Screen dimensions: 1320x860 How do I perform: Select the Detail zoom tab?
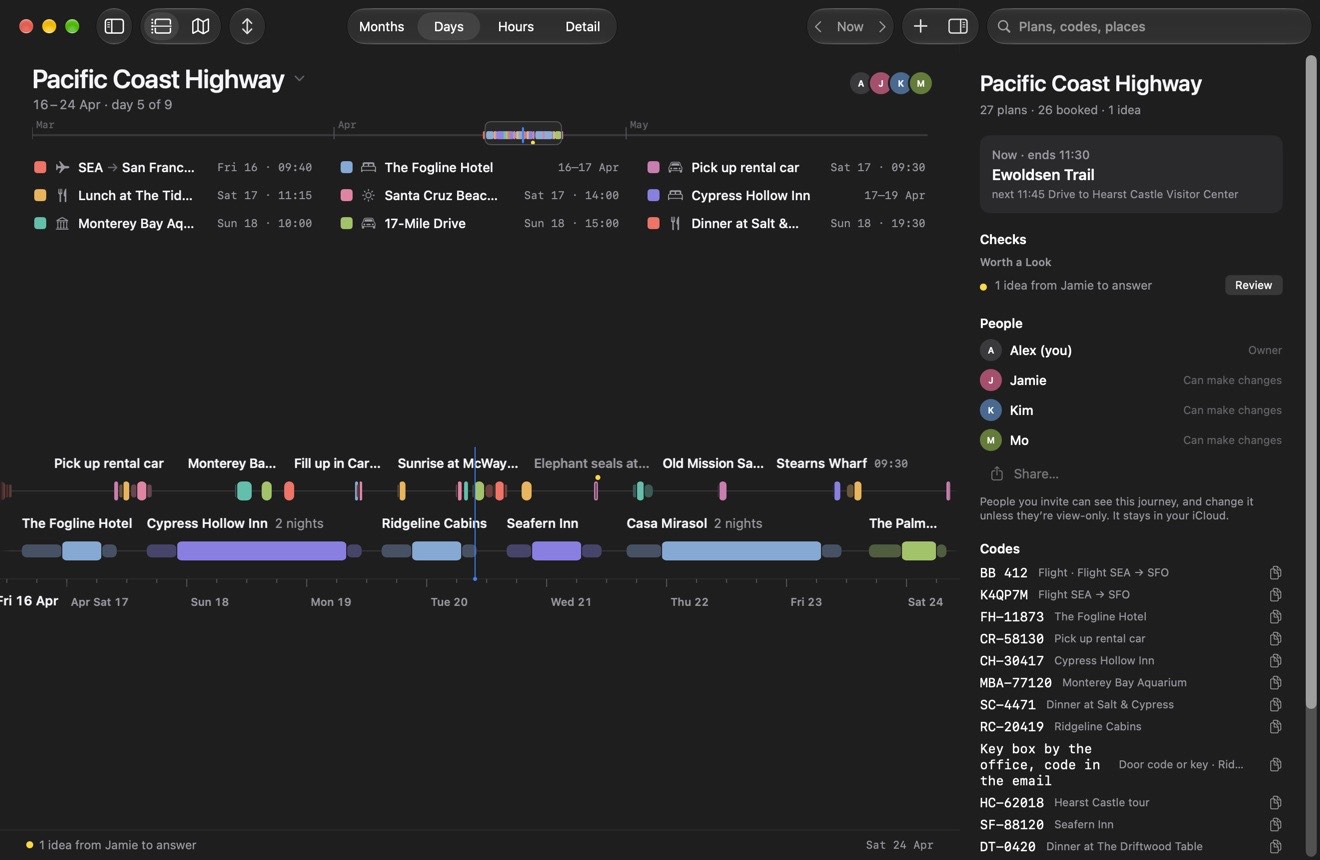click(x=582, y=26)
